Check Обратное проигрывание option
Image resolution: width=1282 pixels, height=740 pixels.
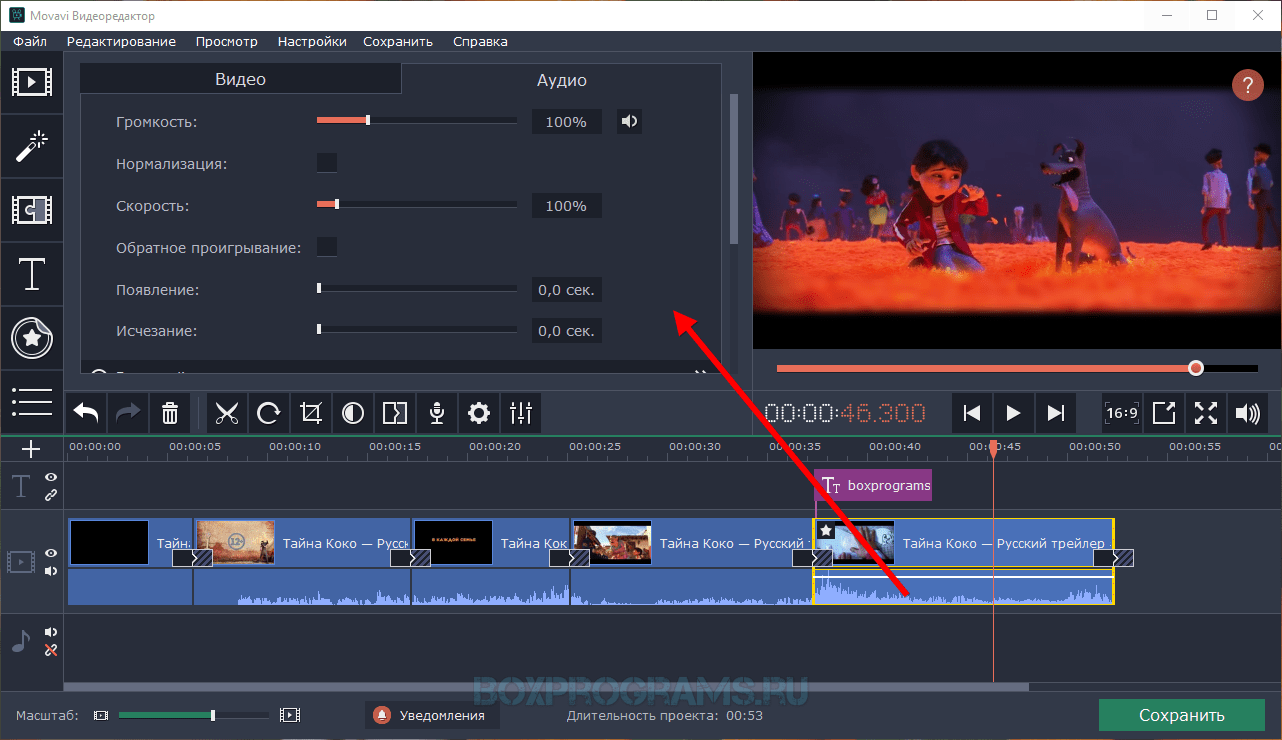pos(327,247)
